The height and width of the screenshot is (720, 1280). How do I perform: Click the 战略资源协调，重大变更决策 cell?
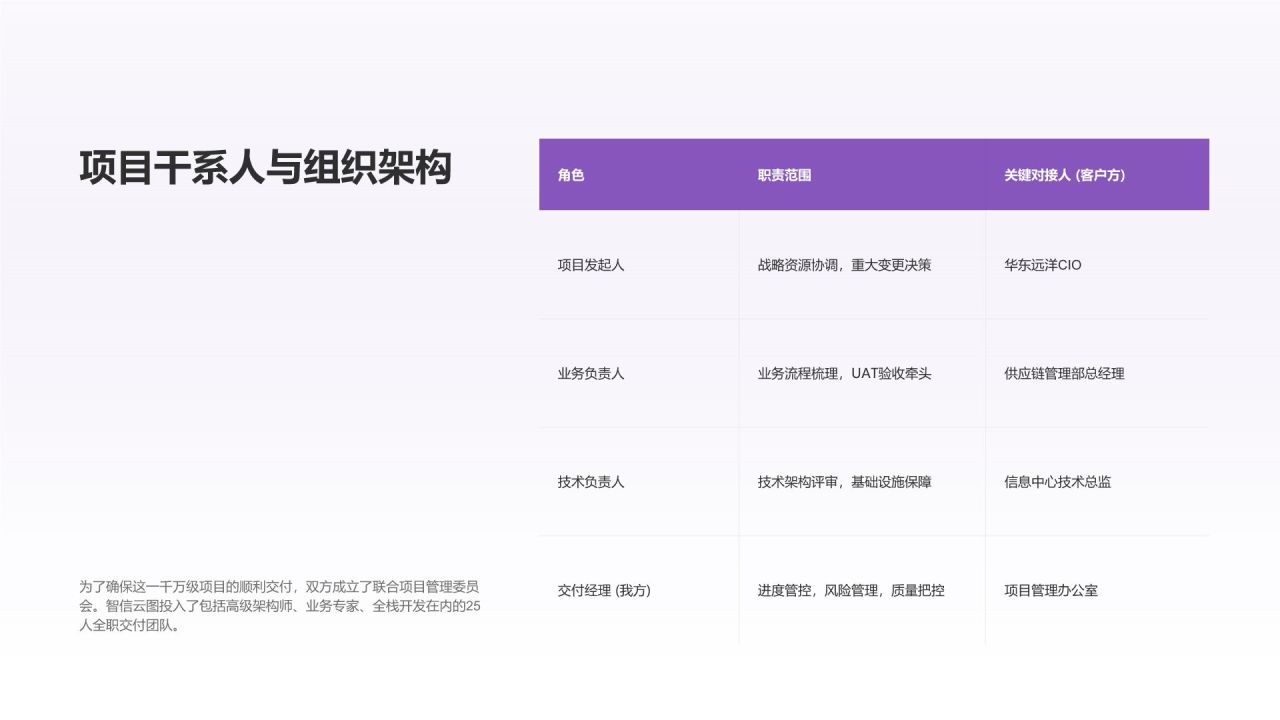(862, 265)
